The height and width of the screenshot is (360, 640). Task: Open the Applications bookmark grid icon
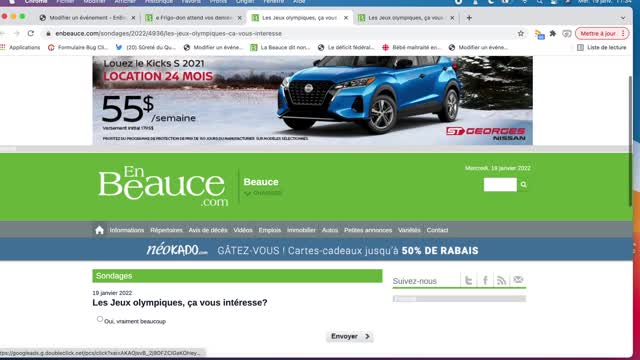[3, 47]
